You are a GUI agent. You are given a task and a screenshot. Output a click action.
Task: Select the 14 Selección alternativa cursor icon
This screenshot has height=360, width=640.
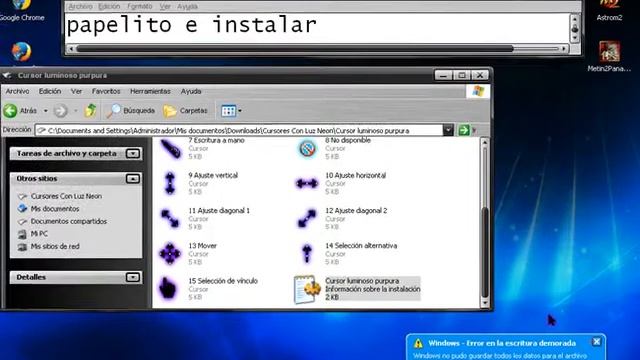coord(307,253)
